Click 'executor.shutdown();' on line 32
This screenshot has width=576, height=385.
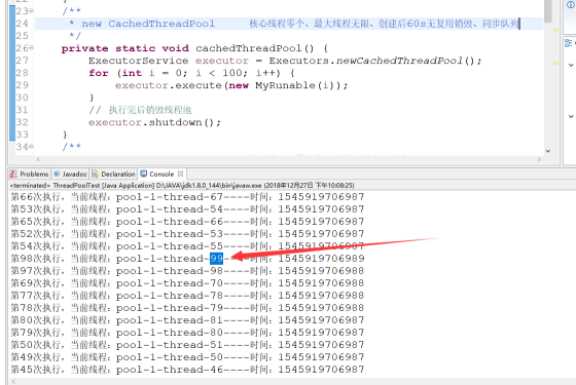tap(155, 122)
